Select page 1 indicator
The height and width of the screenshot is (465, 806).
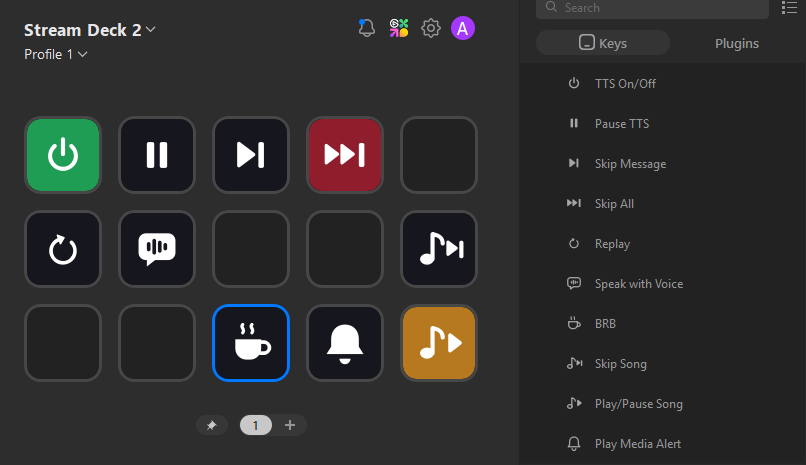(255, 425)
